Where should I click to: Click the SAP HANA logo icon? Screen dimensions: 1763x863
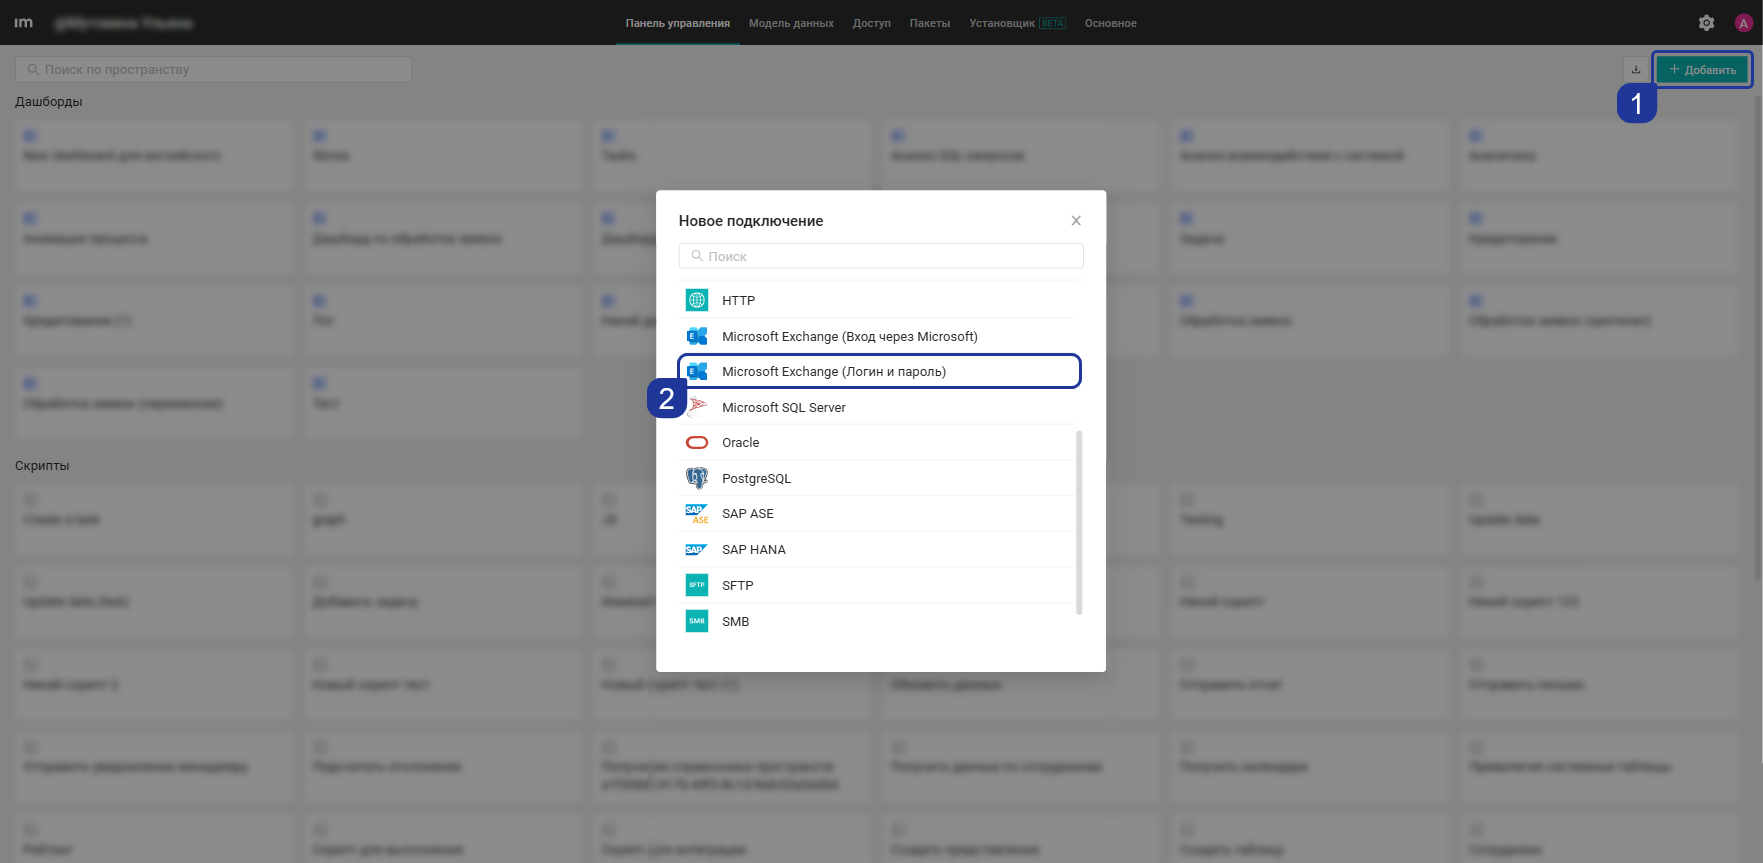click(697, 550)
